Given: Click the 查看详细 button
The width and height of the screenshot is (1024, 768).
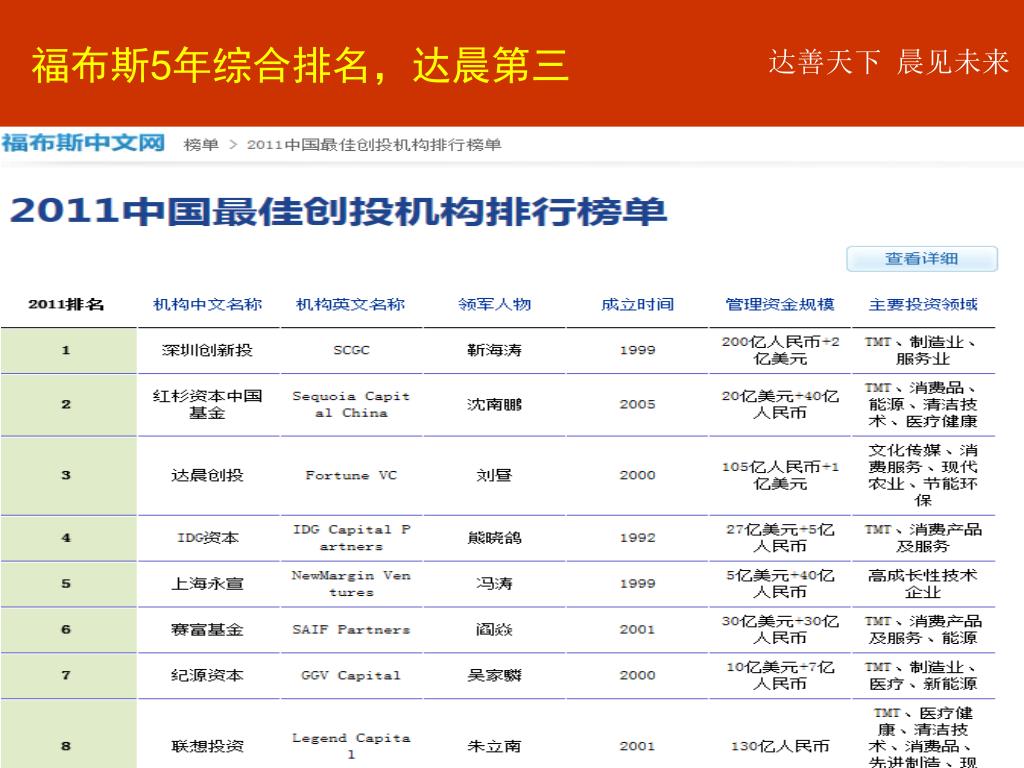Looking at the screenshot, I should click(921, 259).
